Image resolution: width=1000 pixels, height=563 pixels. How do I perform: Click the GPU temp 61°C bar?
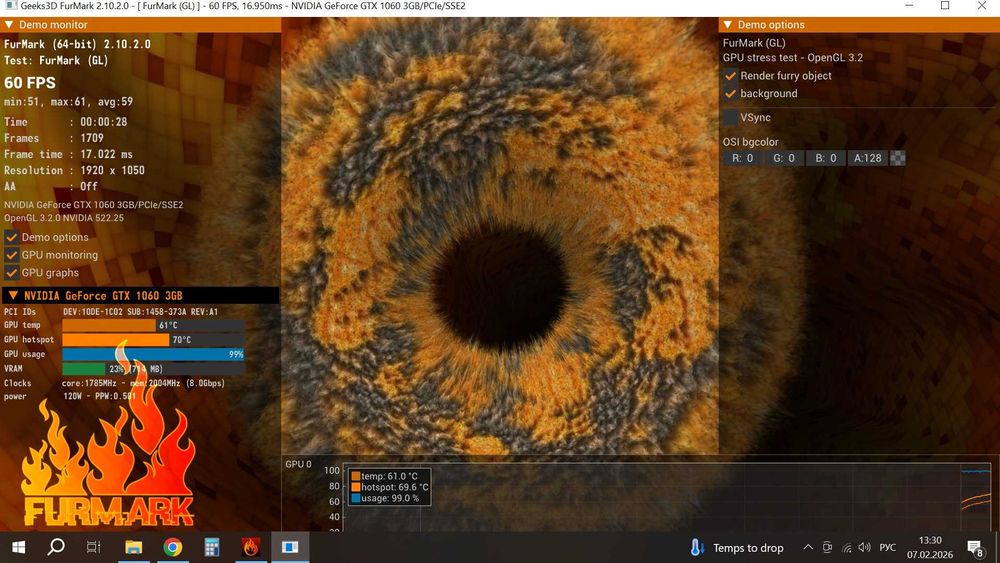pyautogui.click(x=153, y=325)
